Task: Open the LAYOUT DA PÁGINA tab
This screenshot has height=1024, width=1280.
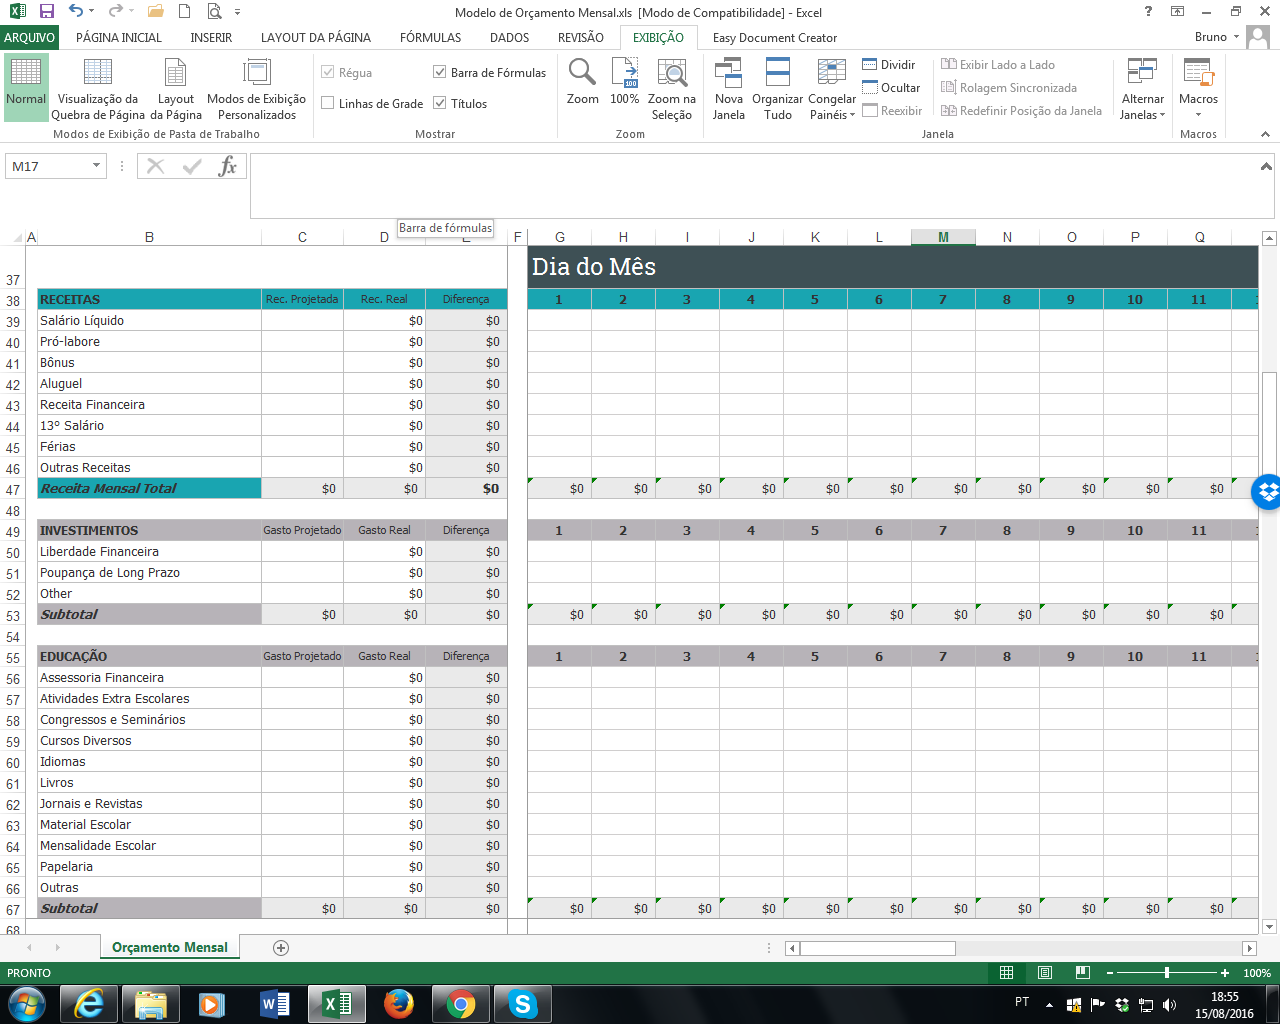Action: [316, 37]
